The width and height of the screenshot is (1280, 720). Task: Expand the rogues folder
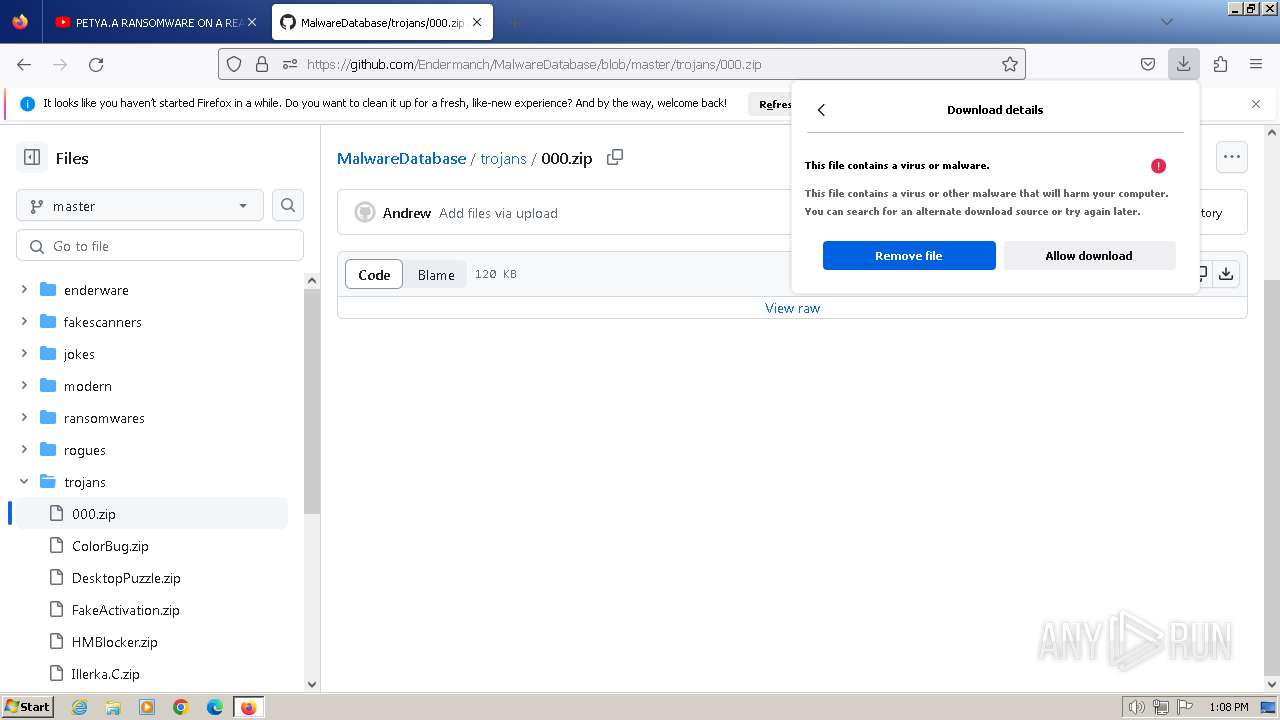[x=24, y=450]
